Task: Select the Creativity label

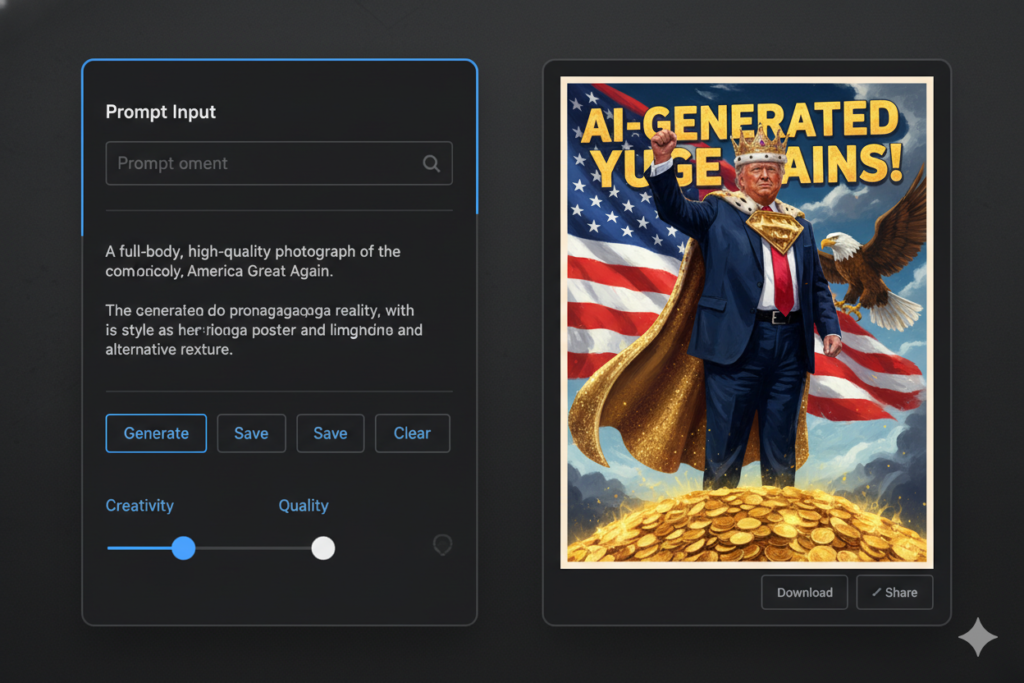Action: (139, 505)
